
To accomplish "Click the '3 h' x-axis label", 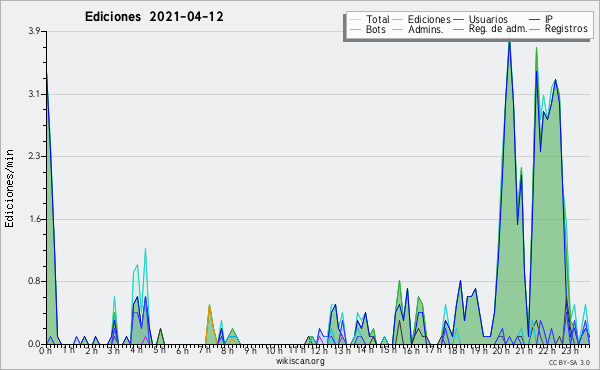I will 113,351.
